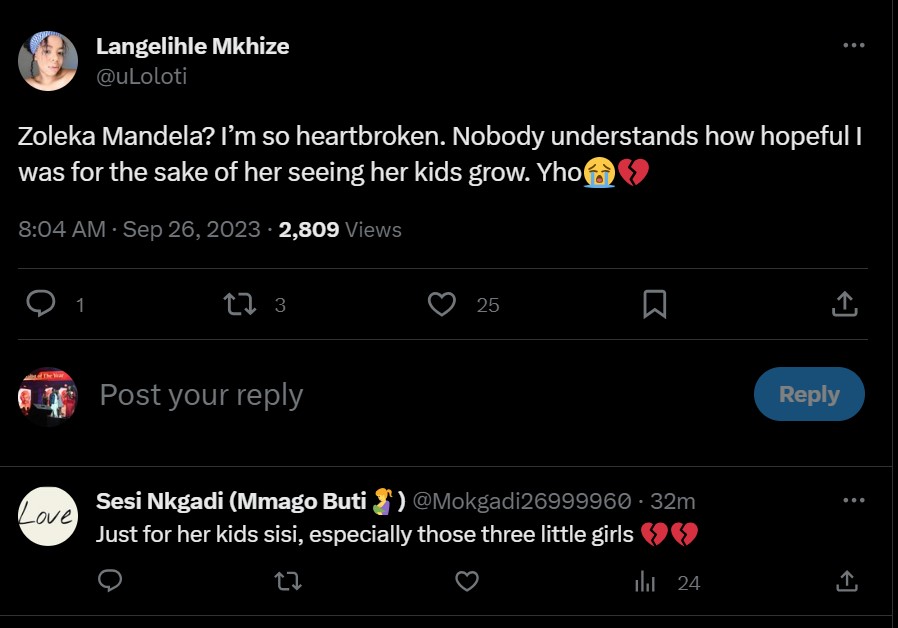Open Sesi Nkgadi's Love avatar

pos(48,516)
